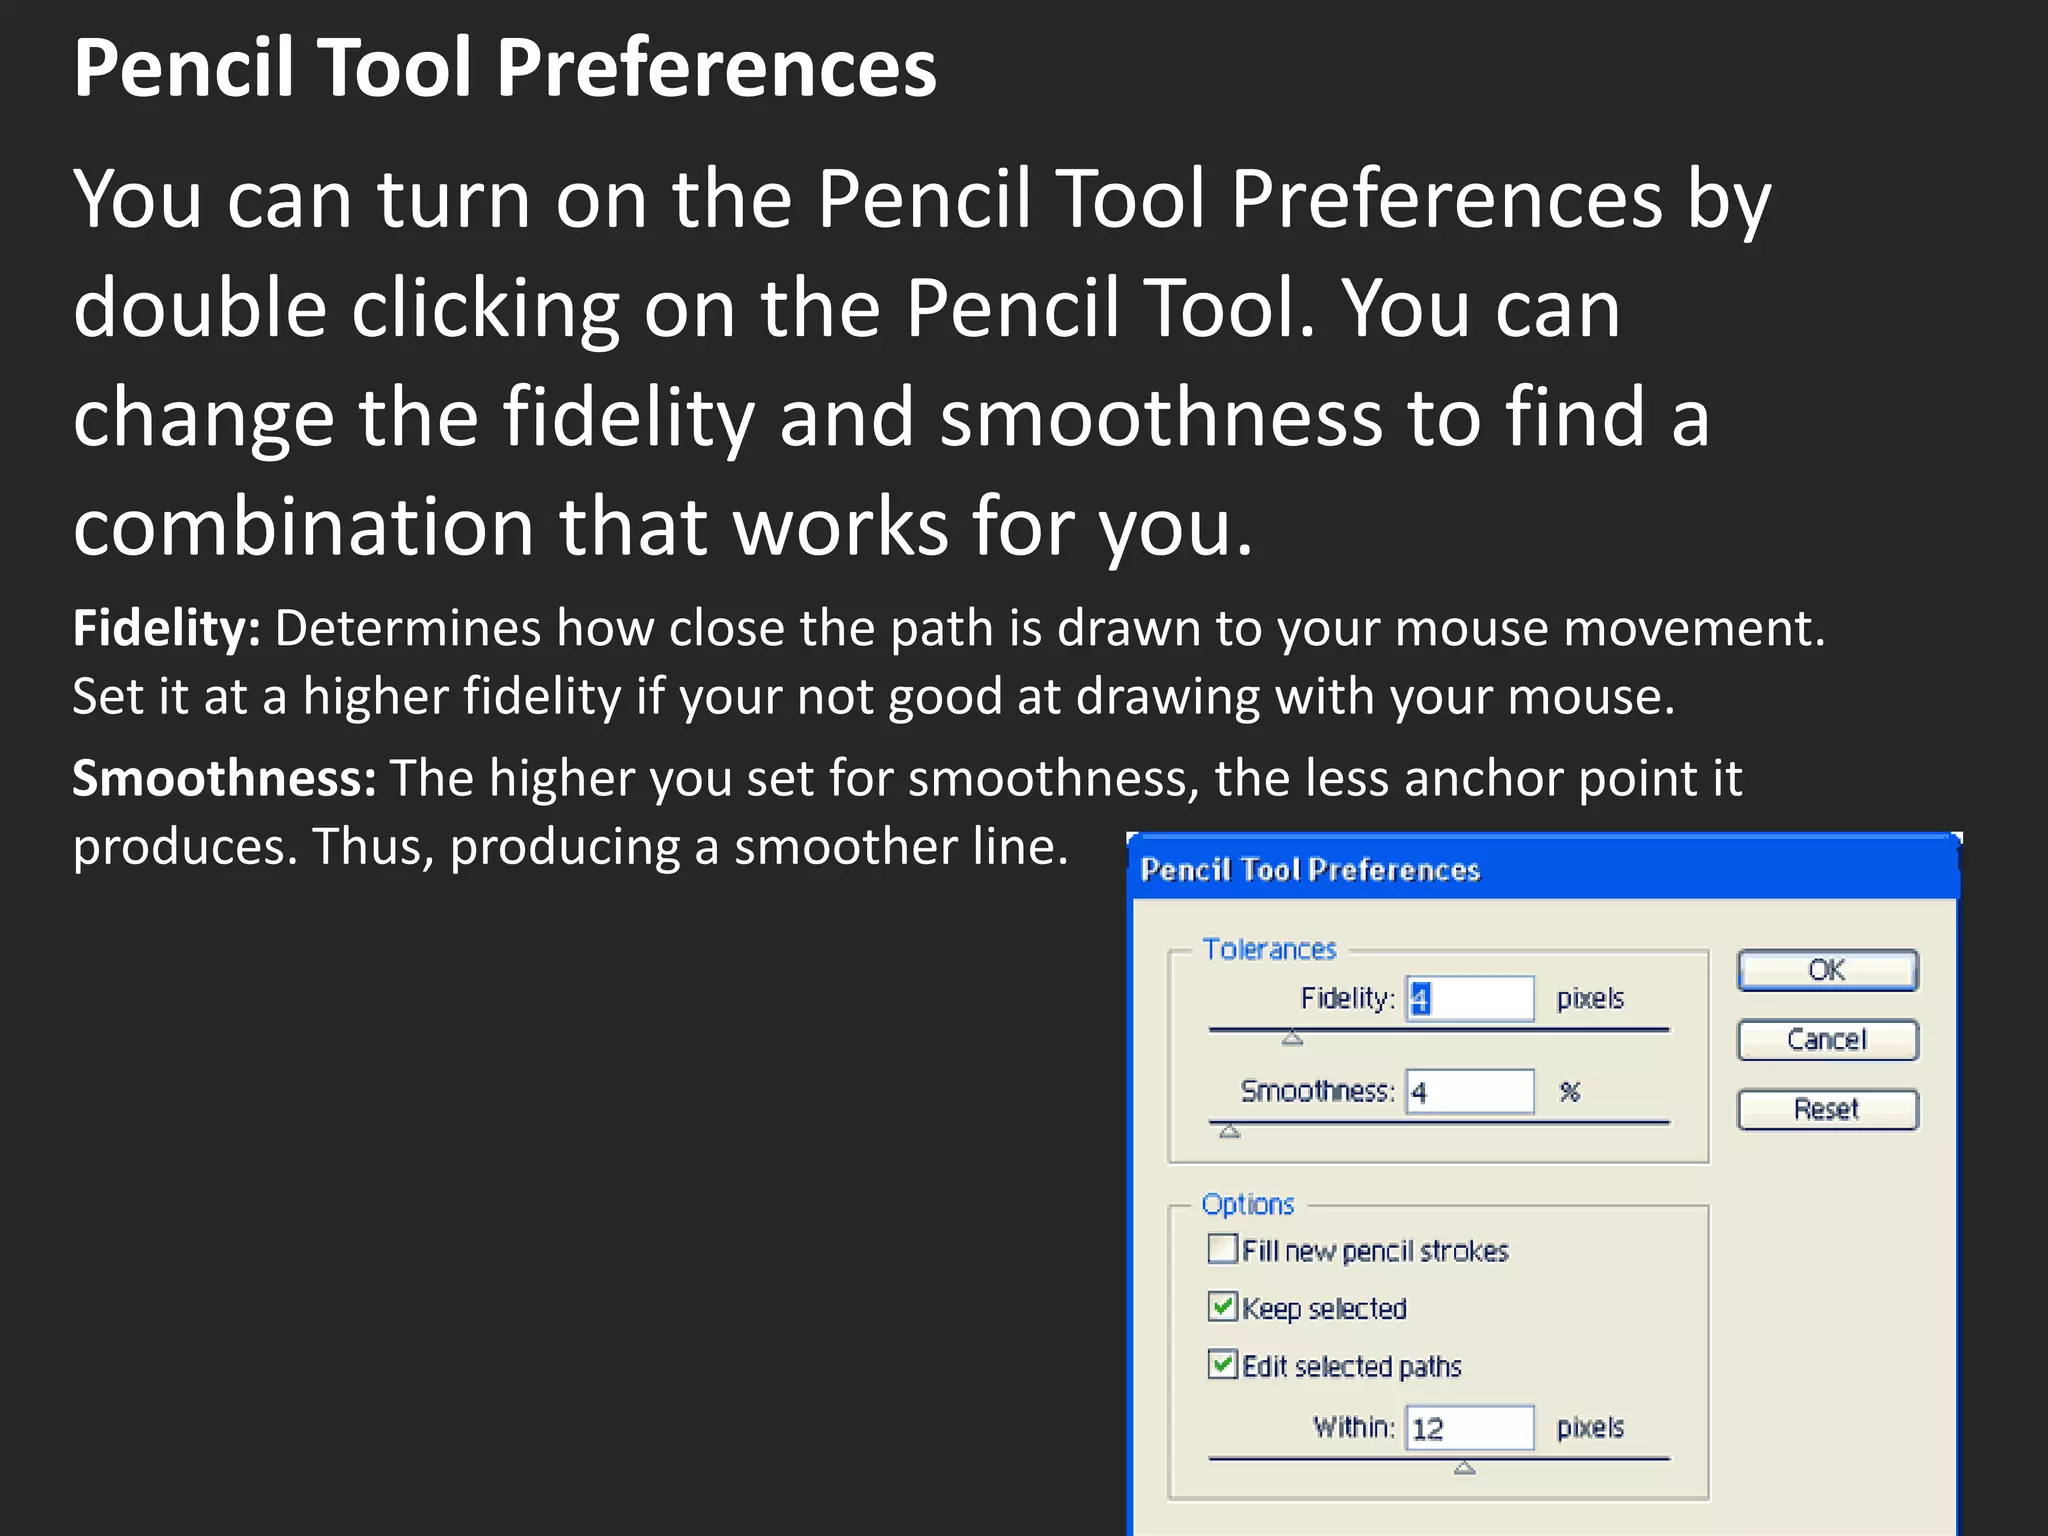Viewport: 2048px width, 1536px height.
Task: Click the Fidelity slider handle
Action: coord(1292,1039)
